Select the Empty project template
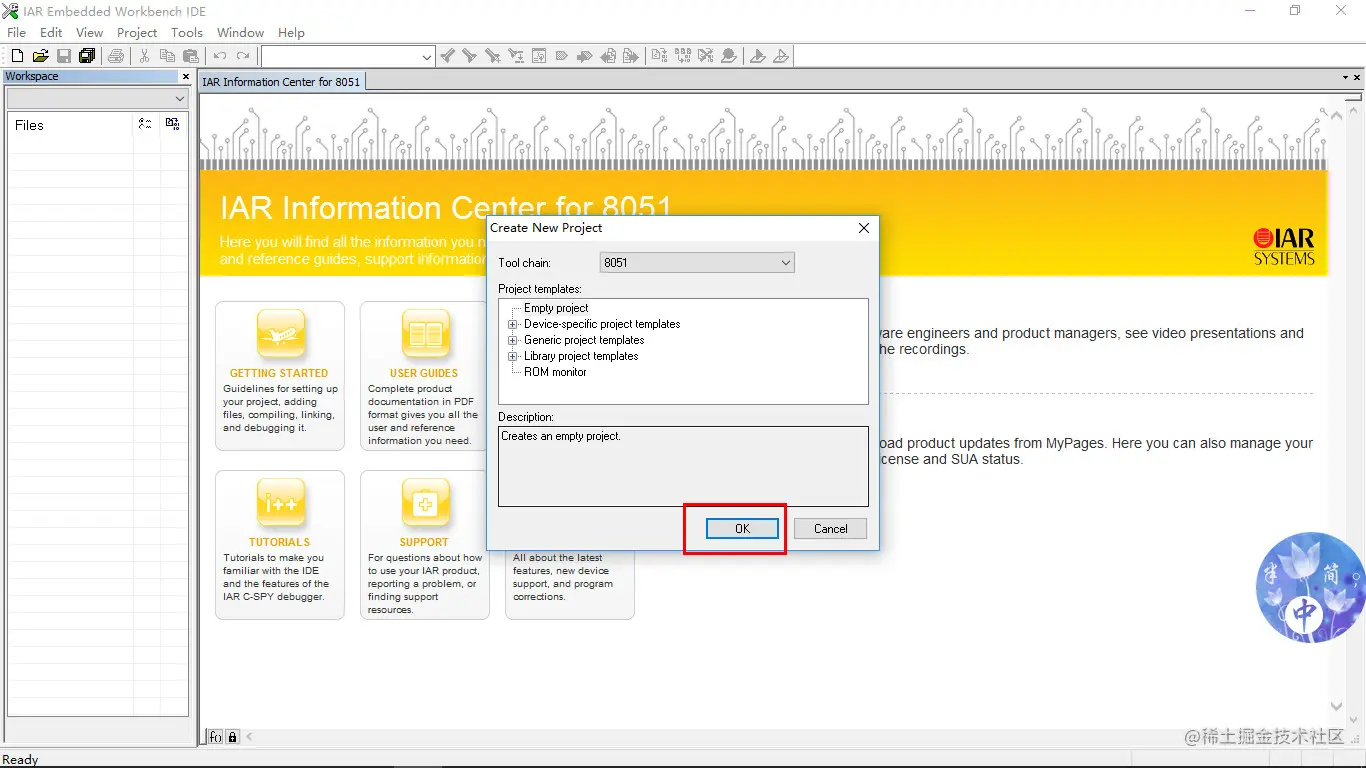Screen dimensions: 1366x768 pyautogui.click(x=556, y=308)
